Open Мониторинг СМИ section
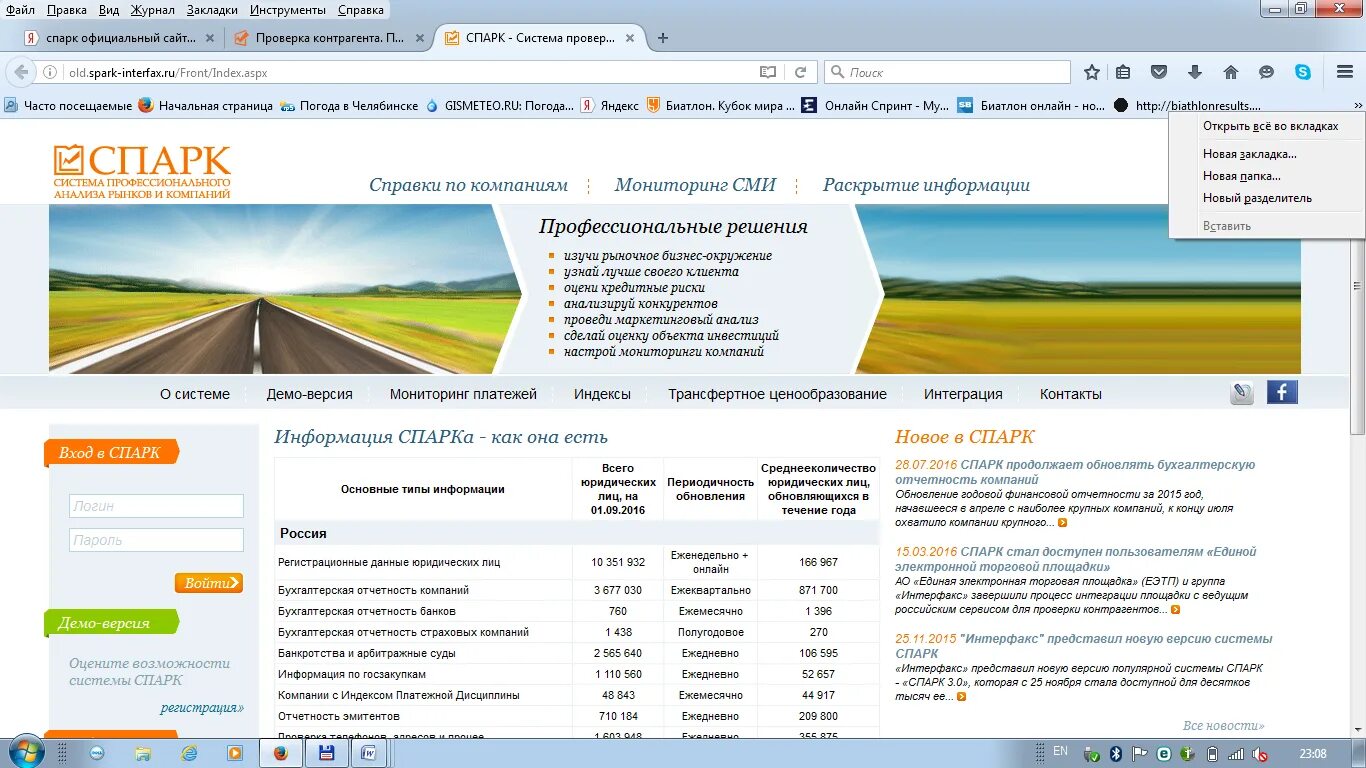1366x768 pixels. pos(695,185)
